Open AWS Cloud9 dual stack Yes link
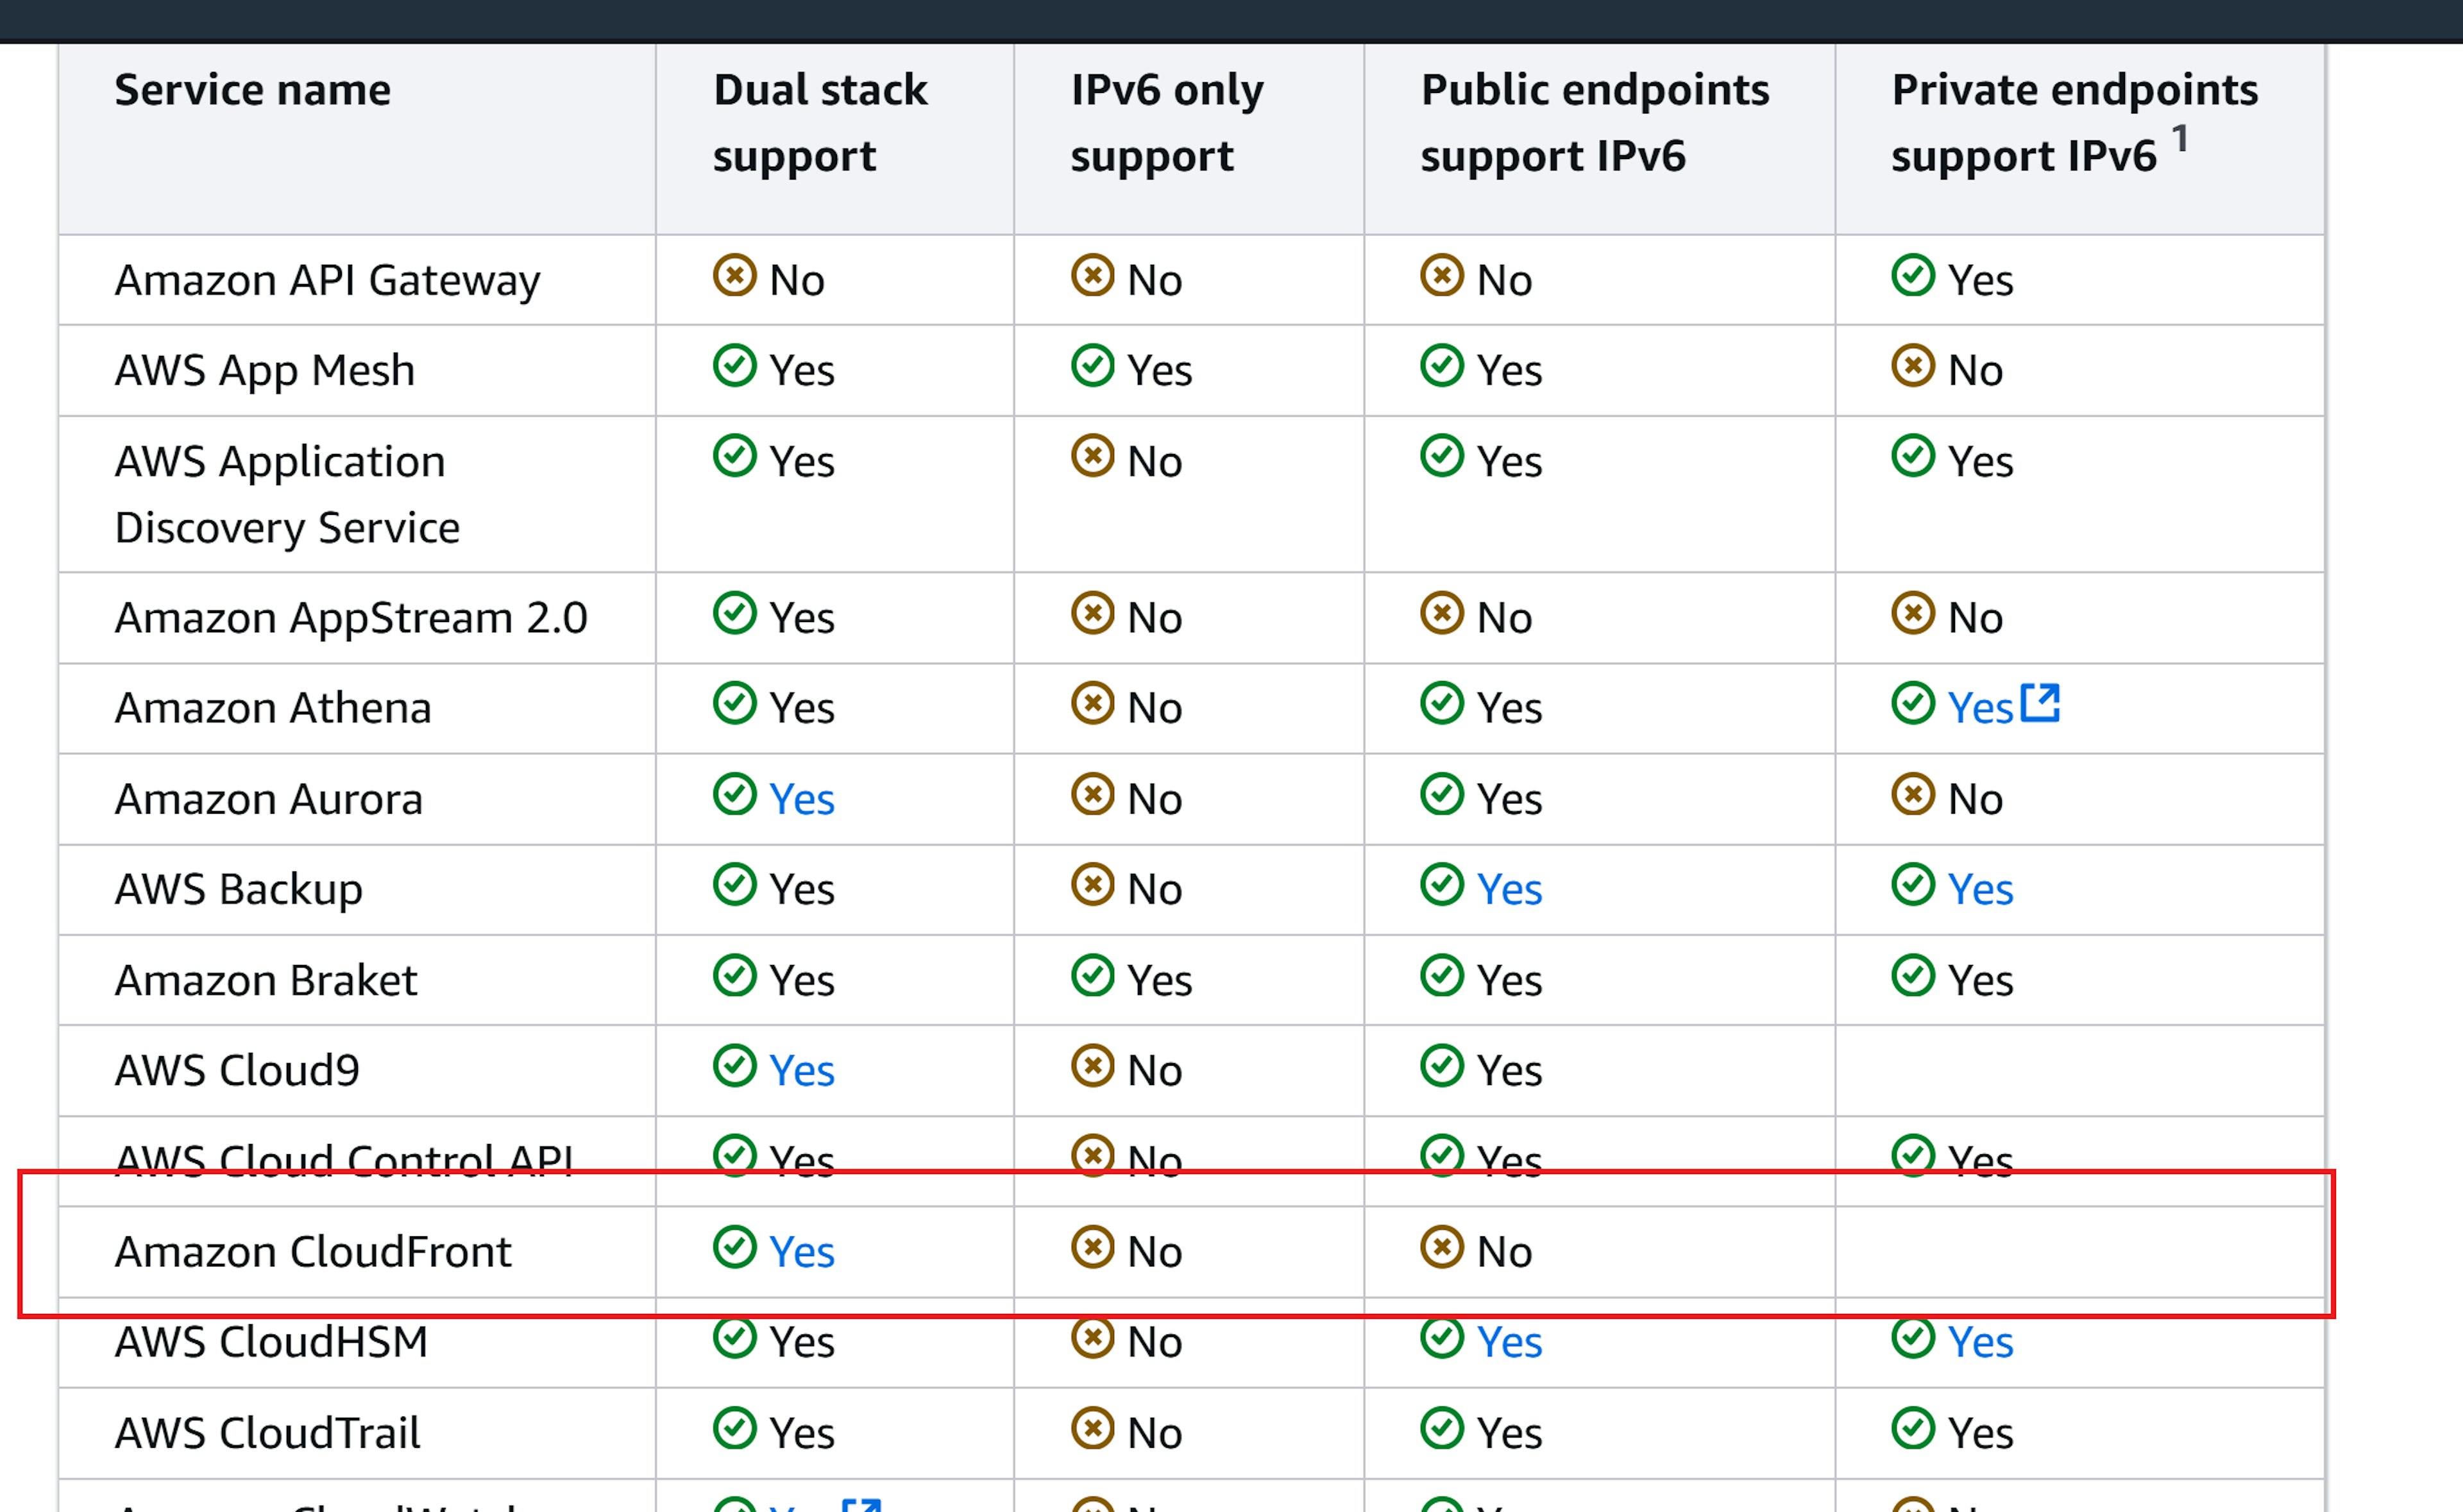The width and height of the screenshot is (2463, 1512). (802, 1071)
